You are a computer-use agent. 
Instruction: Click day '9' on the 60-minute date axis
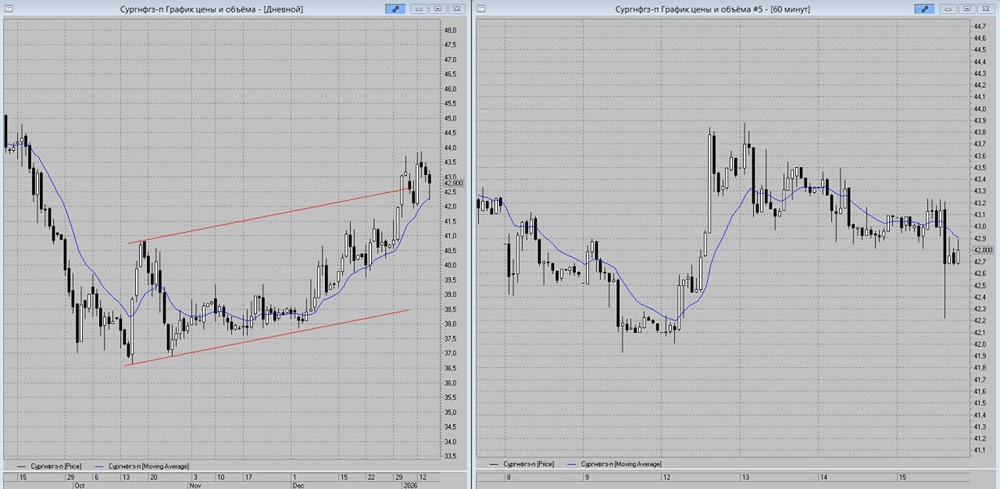[587, 477]
